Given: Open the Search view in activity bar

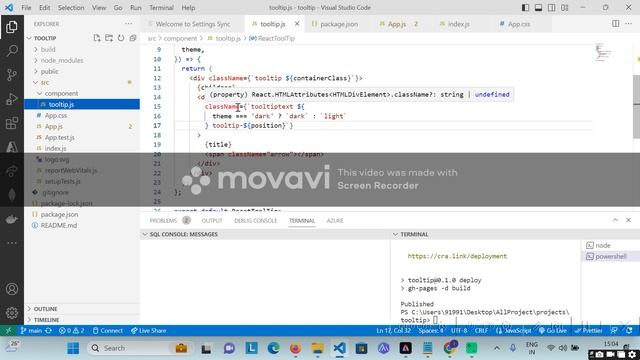Looking at the screenshot, I should click(12, 51).
